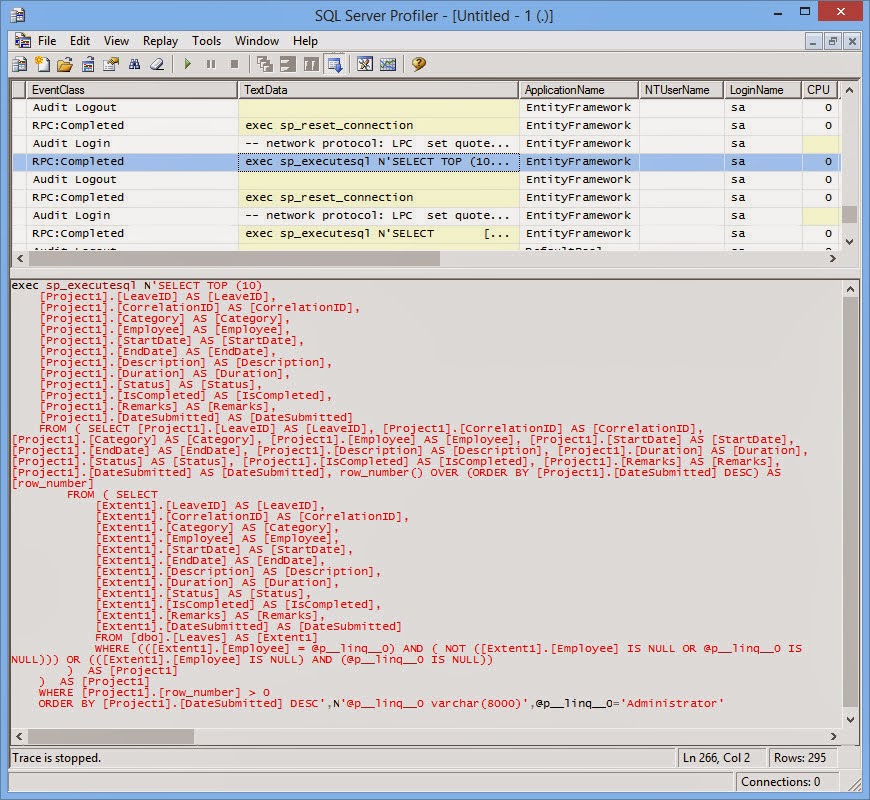Select second 'exec sp_reset_connection' TextData cell
Image resolution: width=870 pixels, height=800 pixels.
(x=378, y=198)
